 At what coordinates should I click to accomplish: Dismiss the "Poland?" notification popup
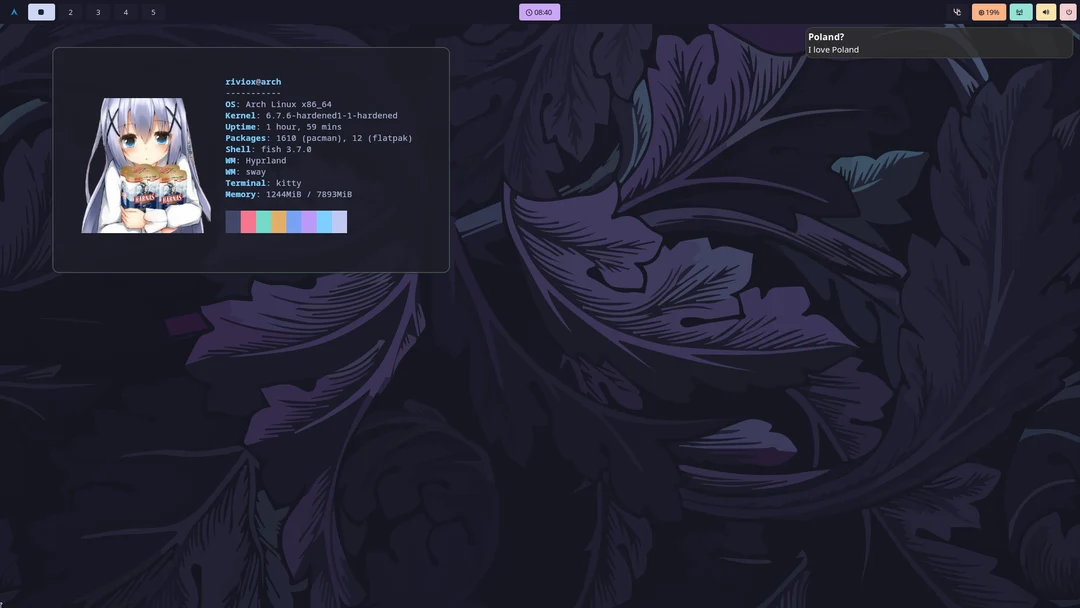coord(939,42)
